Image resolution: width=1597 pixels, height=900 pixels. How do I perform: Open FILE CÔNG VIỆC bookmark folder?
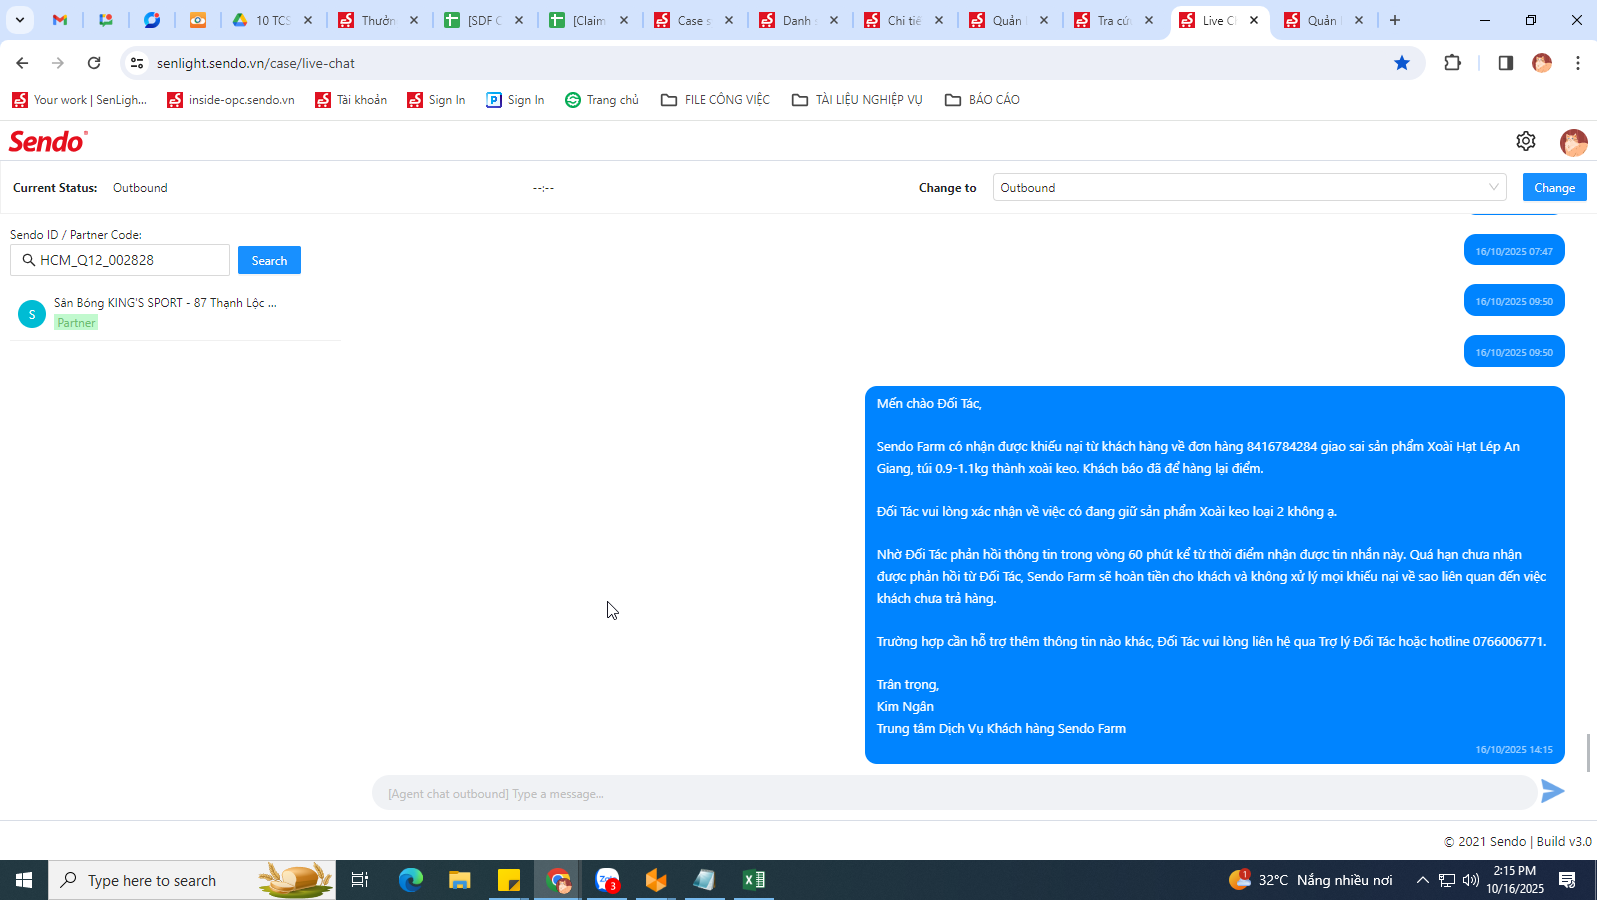click(x=716, y=99)
